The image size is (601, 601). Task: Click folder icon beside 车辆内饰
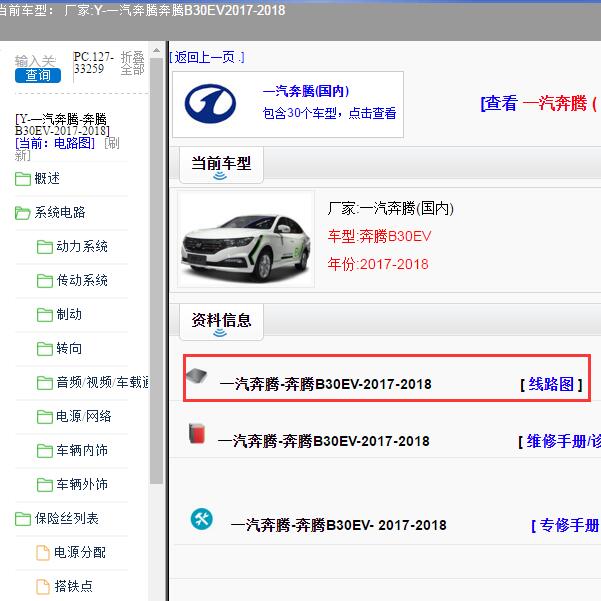45,451
